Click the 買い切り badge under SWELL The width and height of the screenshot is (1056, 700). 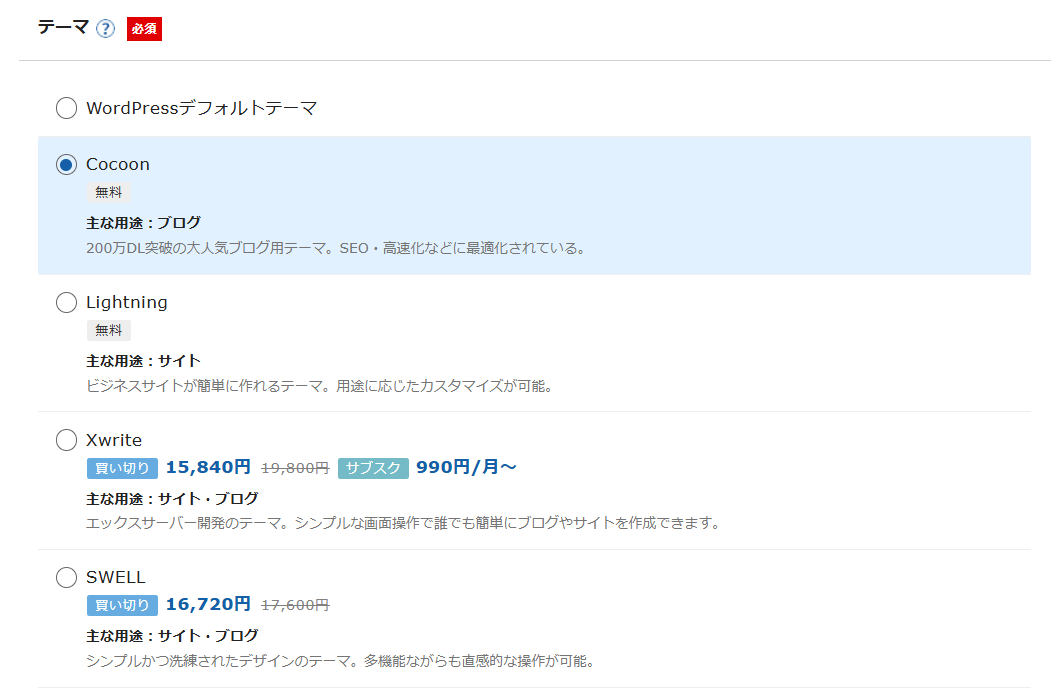pyautogui.click(x=122, y=605)
